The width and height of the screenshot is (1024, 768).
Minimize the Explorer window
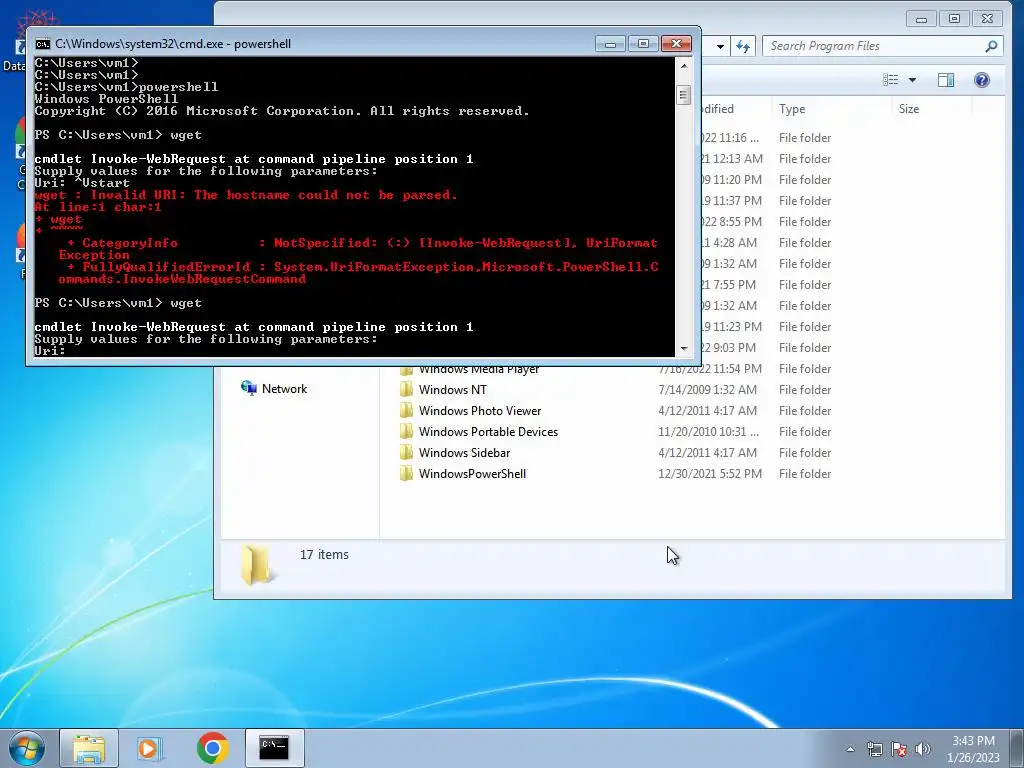click(921, 19)
